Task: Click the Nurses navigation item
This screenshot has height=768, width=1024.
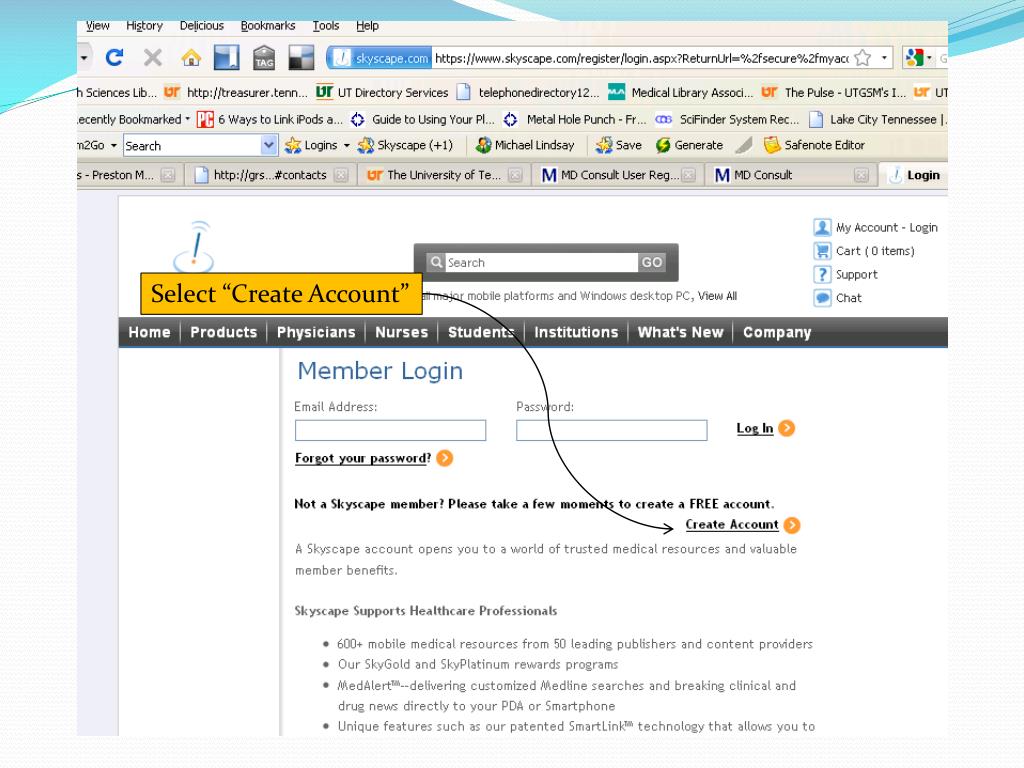Action: click(402, 332)
